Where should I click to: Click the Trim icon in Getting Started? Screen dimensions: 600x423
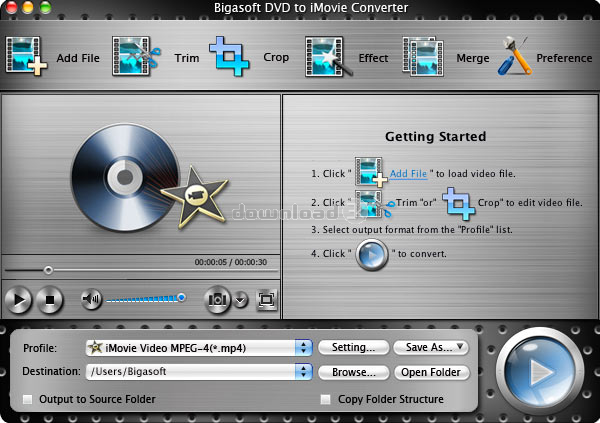coord(373,203)
